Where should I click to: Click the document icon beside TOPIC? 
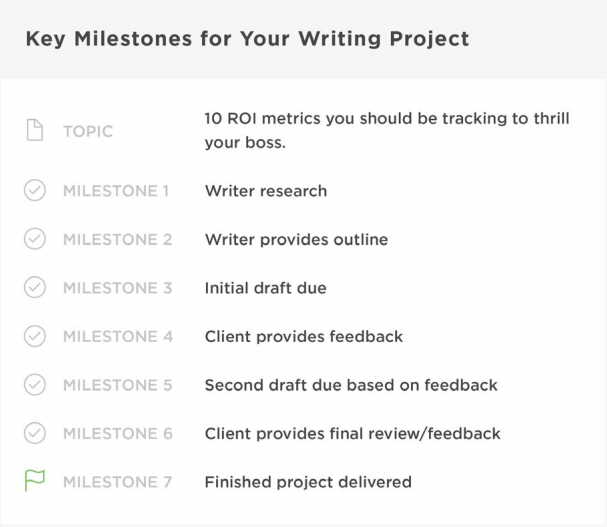(x=35, y=130)
